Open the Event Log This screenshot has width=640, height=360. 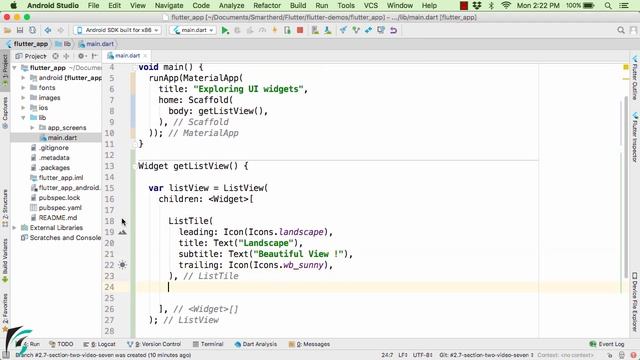click(607, 344)
